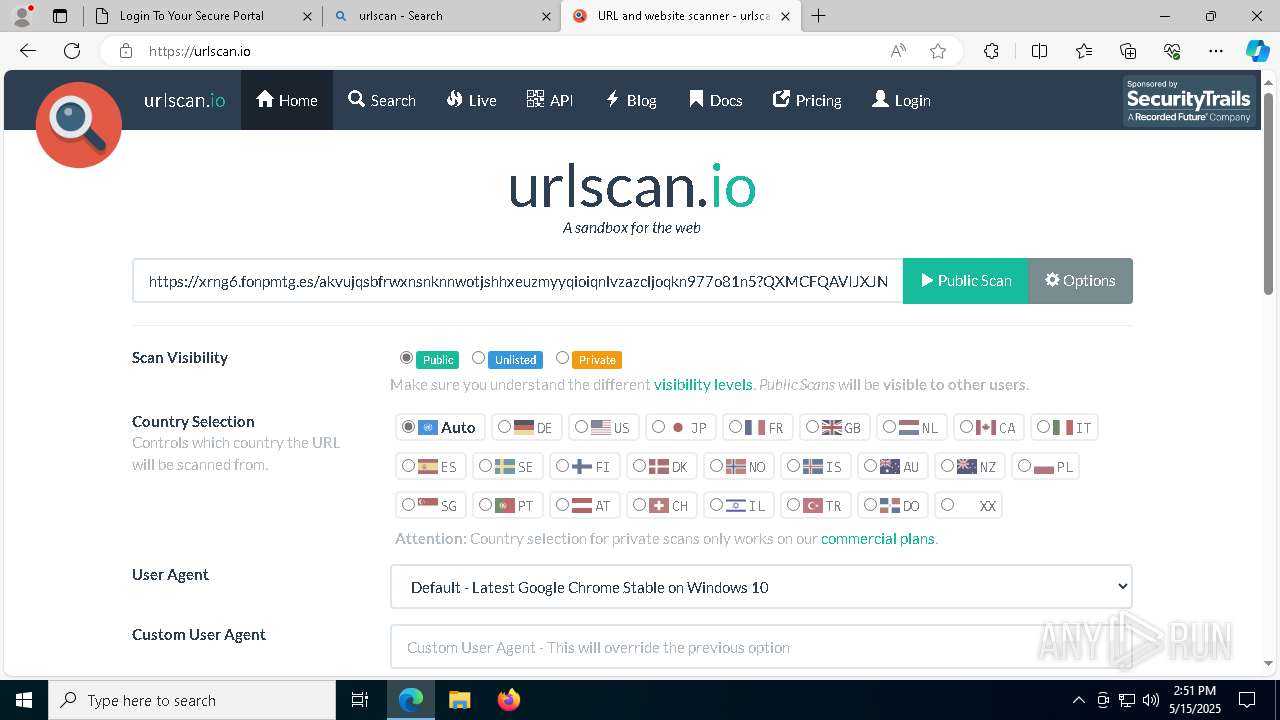Image resolution: width=1280 pixels, height=720 pixels.
Task: Open the User Agent dropdown
Action: click(x=761, y=587)
